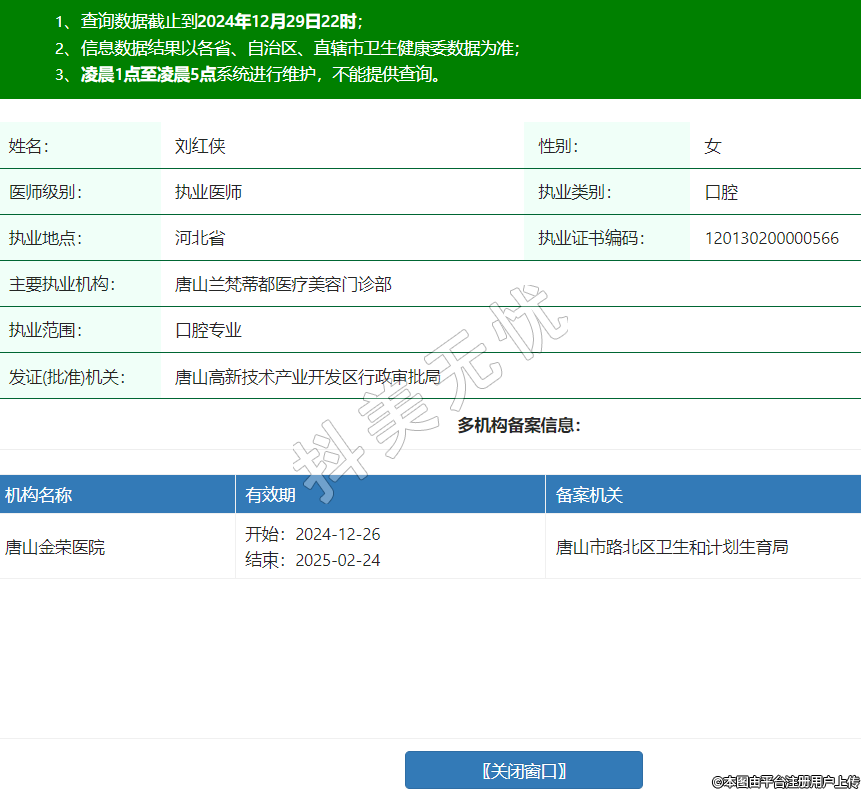The width and height of the screenshot is (861, 789).
Task: Click the end date 2025-02-24
Action: point(337,560)
